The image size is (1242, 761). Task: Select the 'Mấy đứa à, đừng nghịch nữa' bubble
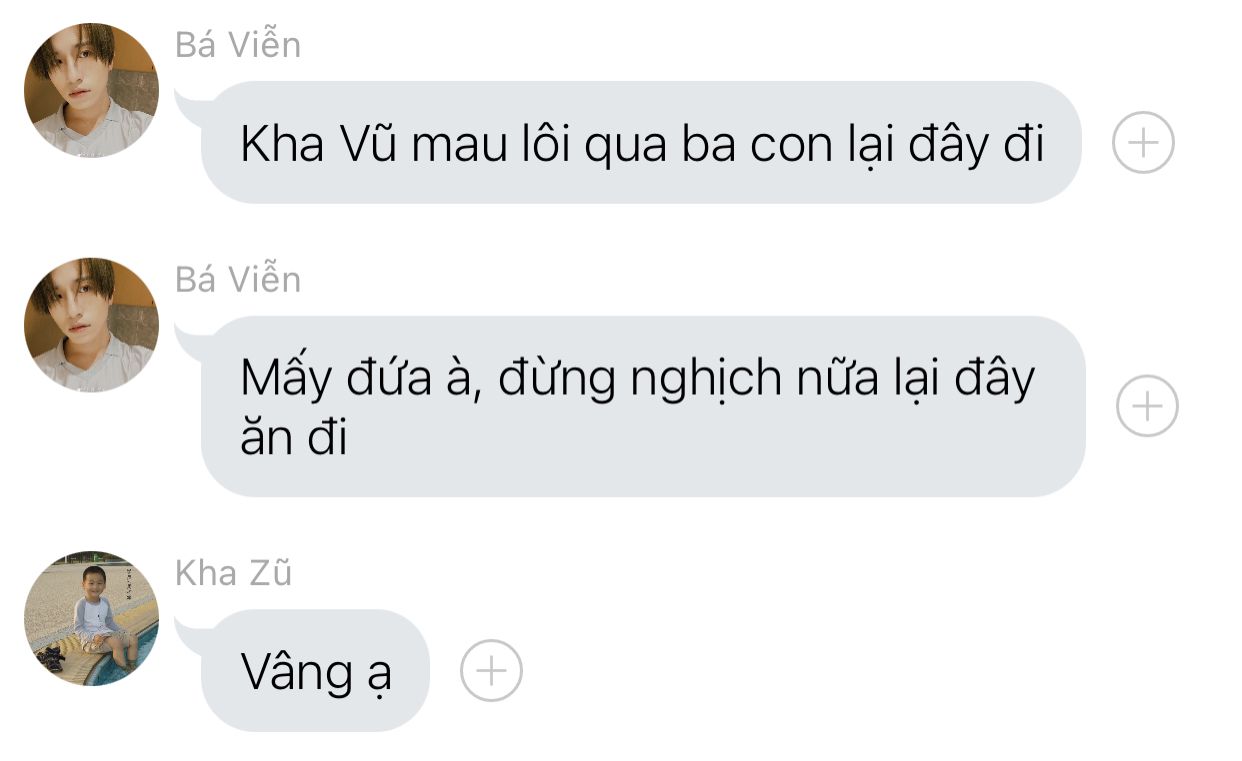(x=643, y=406)
